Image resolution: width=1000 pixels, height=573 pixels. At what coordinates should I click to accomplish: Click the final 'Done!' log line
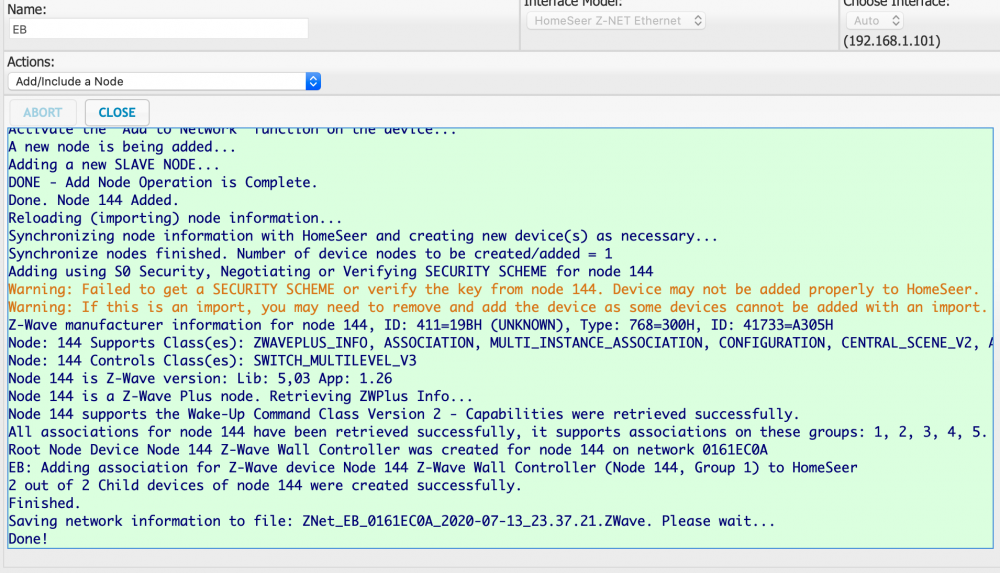28,539
